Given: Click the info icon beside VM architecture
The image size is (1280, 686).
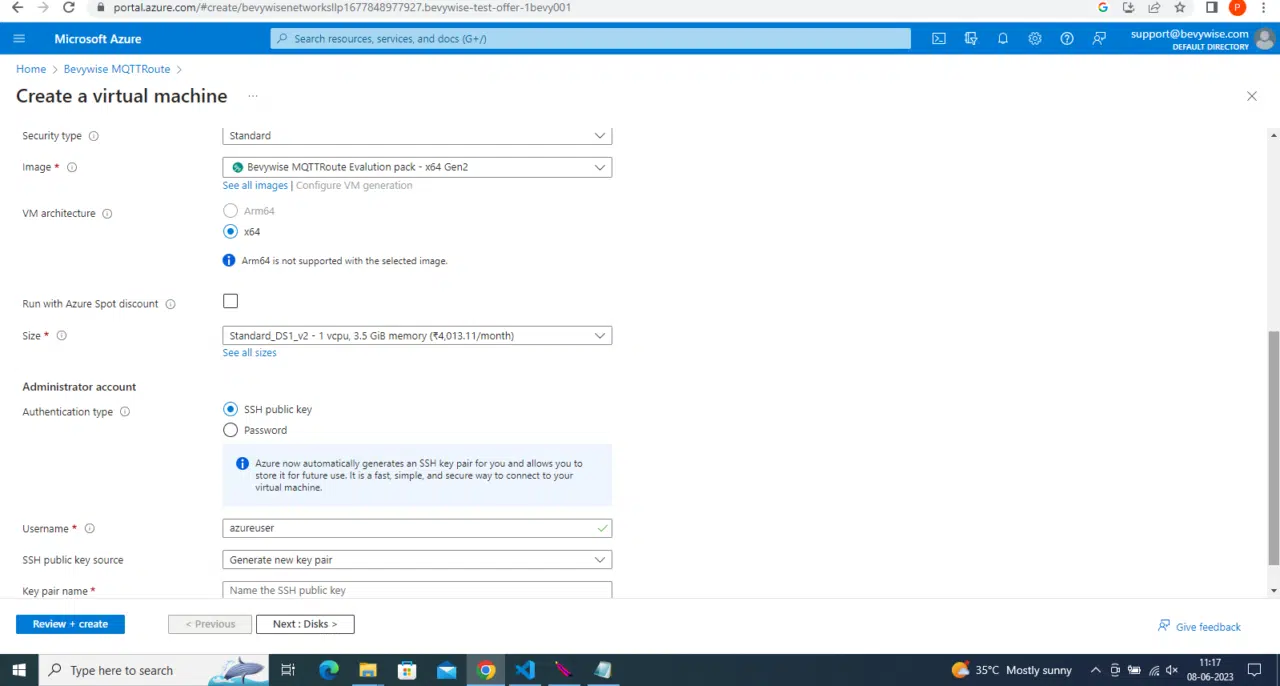Looking at the screenshot, I should point(107,214).
